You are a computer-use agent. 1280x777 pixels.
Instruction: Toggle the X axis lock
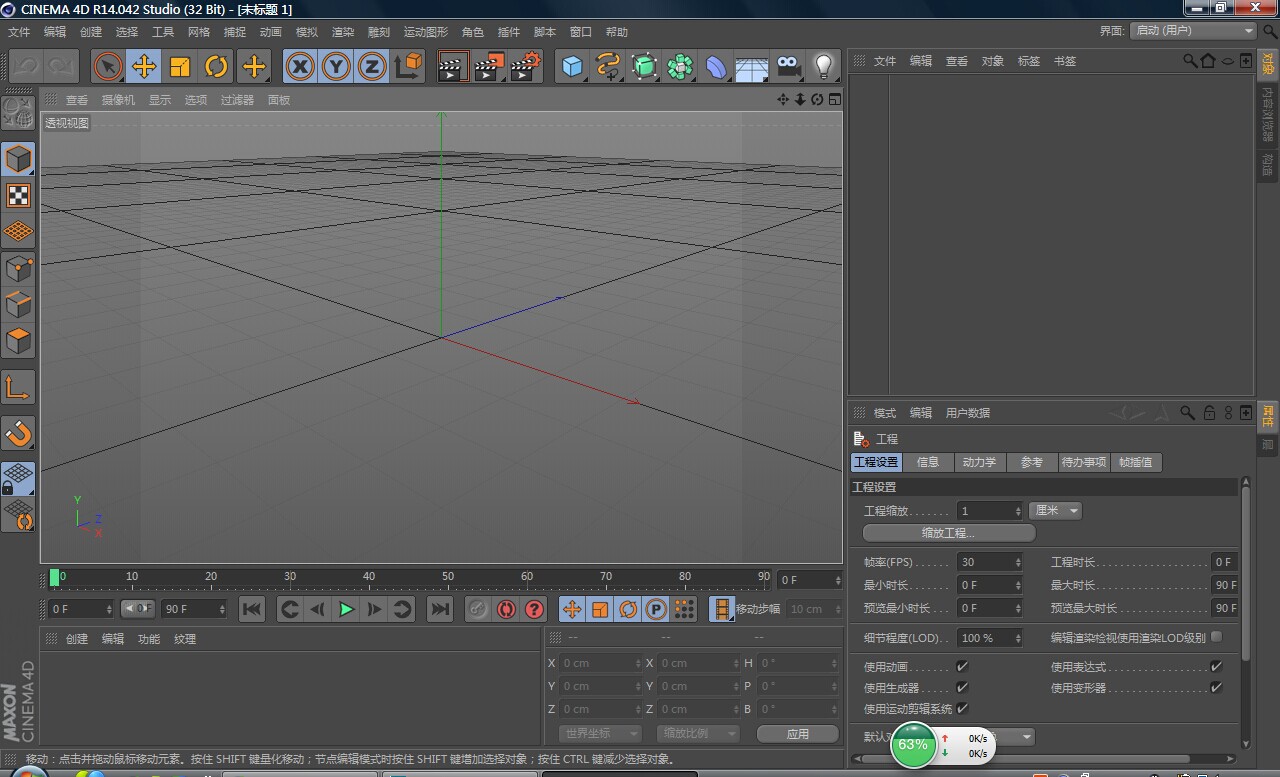pos(300,67)
